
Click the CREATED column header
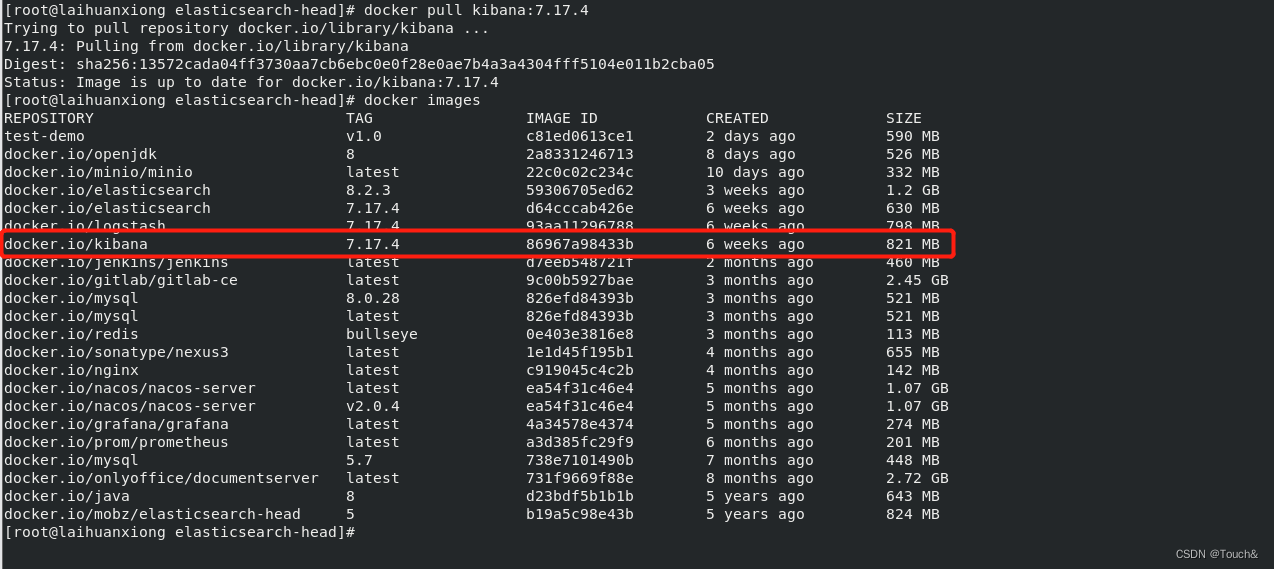(x=737, y=118)
